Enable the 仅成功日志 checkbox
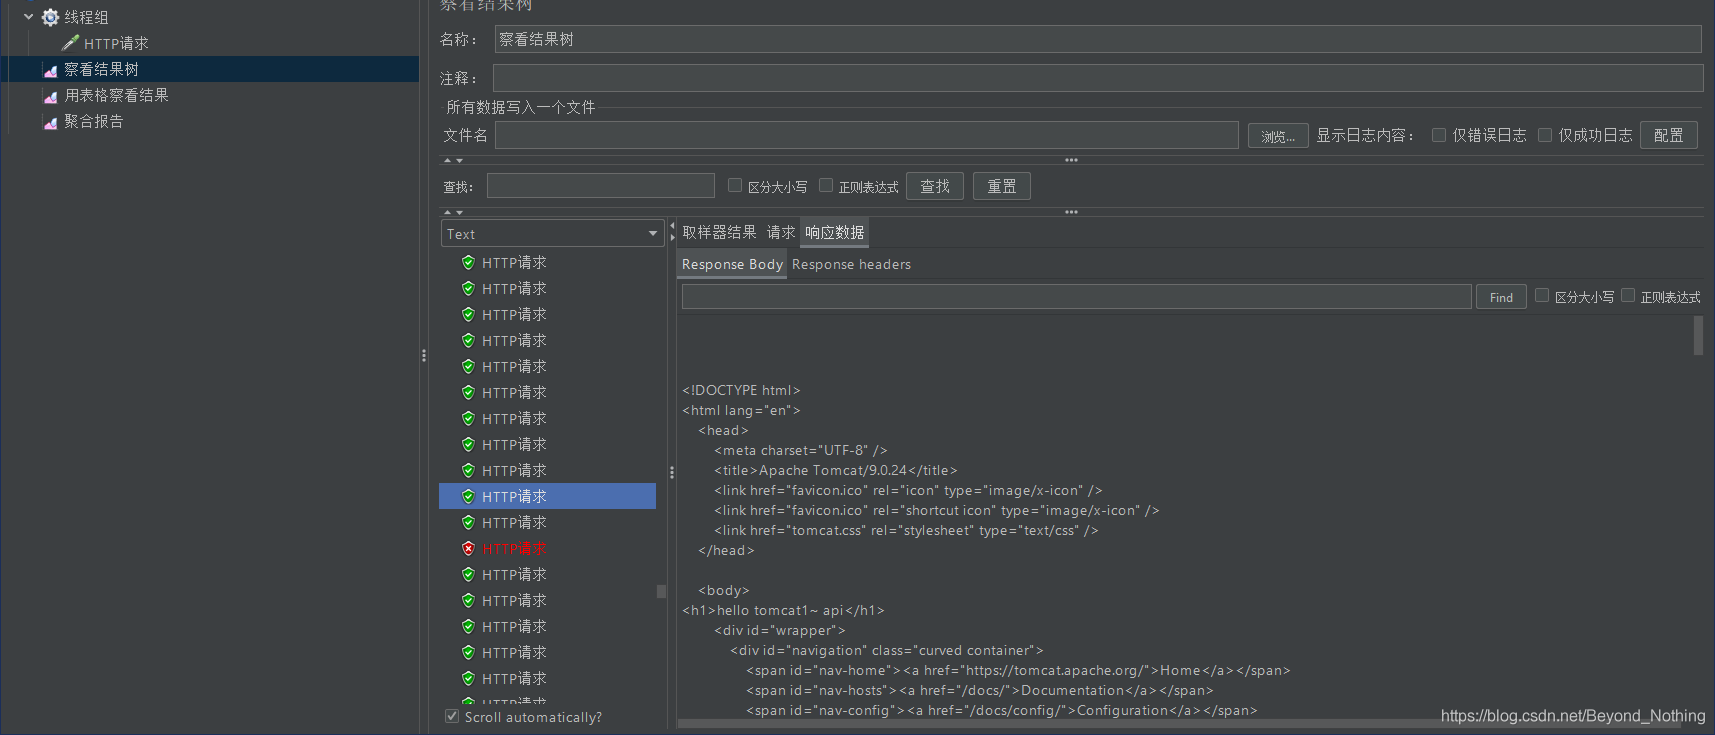The height and width of the screenshot is (735, 1715). tap(1545, 135)
